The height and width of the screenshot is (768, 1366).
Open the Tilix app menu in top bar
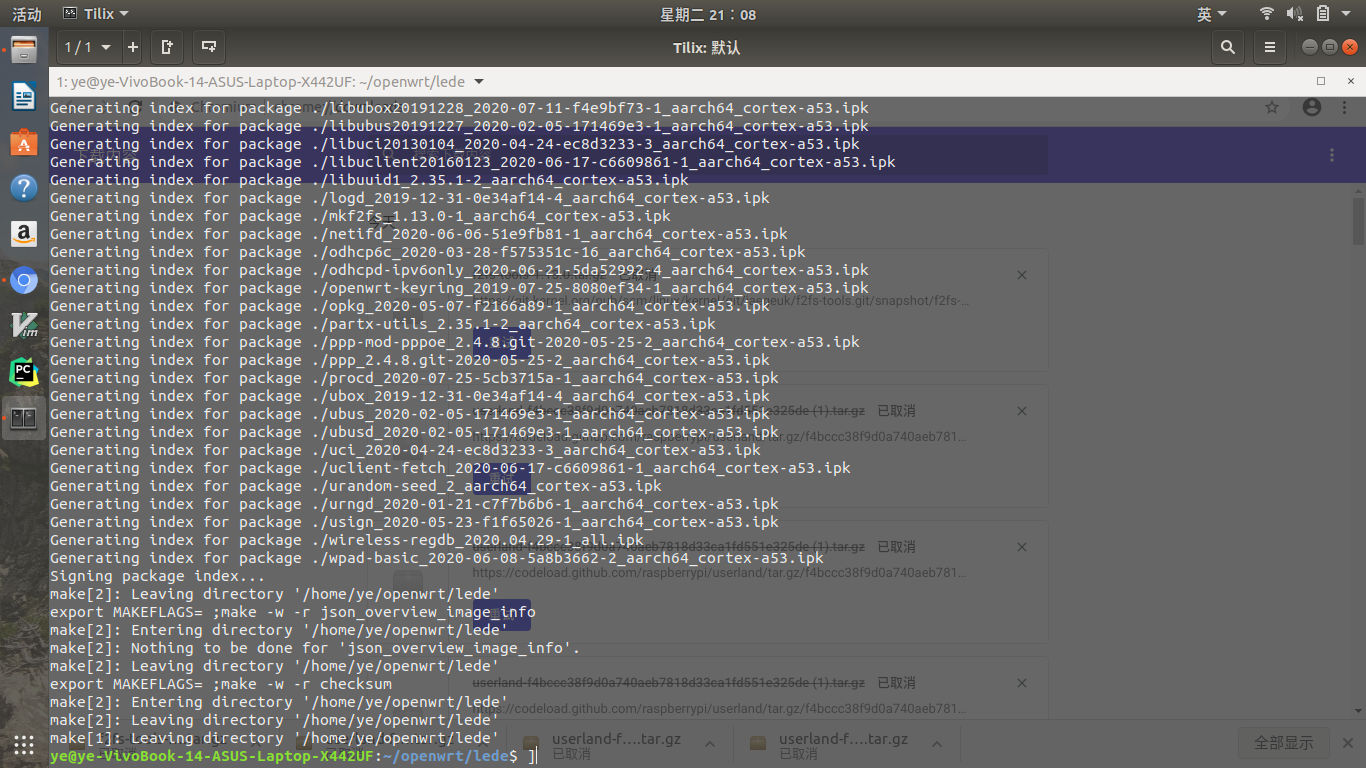(96, 14)
